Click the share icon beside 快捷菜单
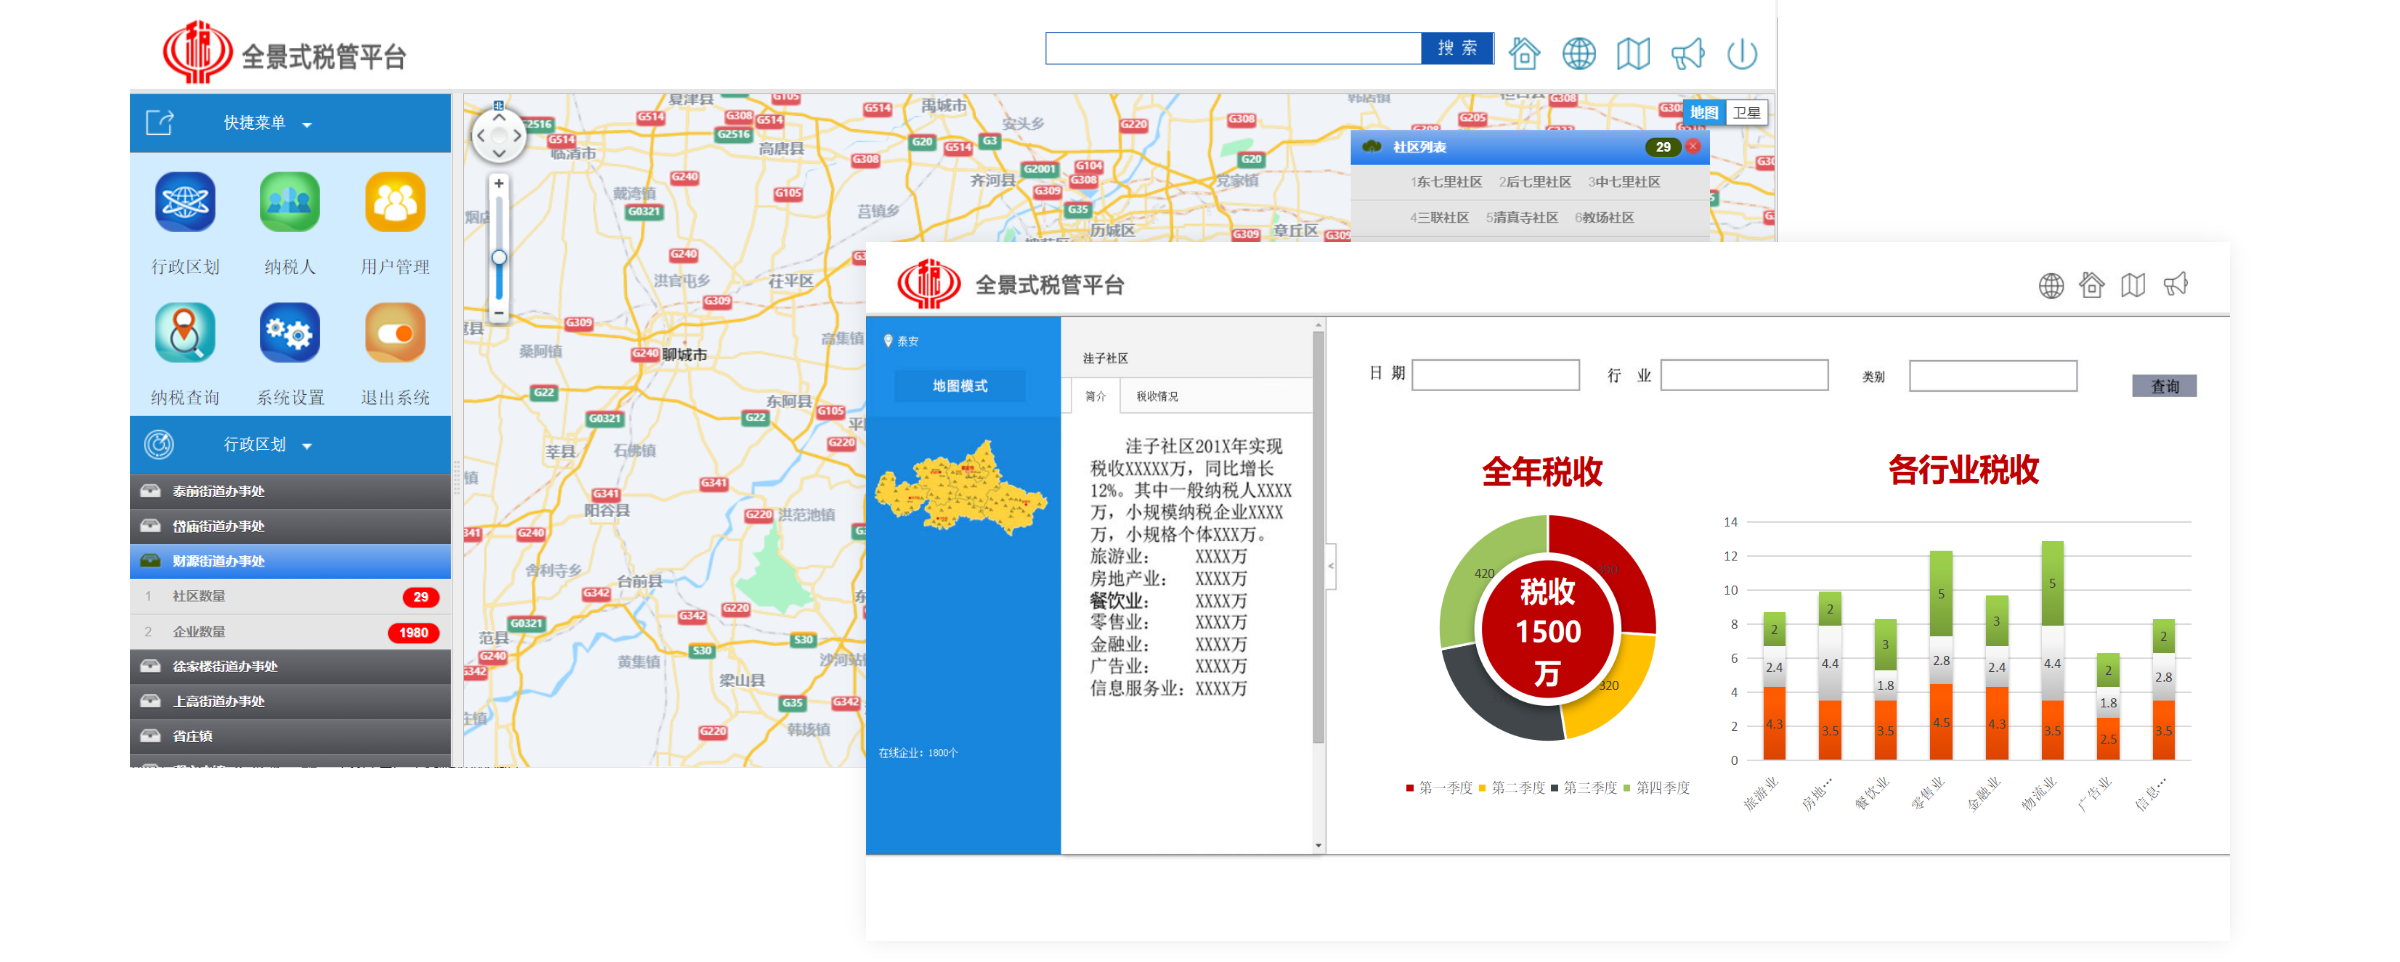Viewport: 2400px width, 962px height. pyautogui.click(x=160, y=122)
